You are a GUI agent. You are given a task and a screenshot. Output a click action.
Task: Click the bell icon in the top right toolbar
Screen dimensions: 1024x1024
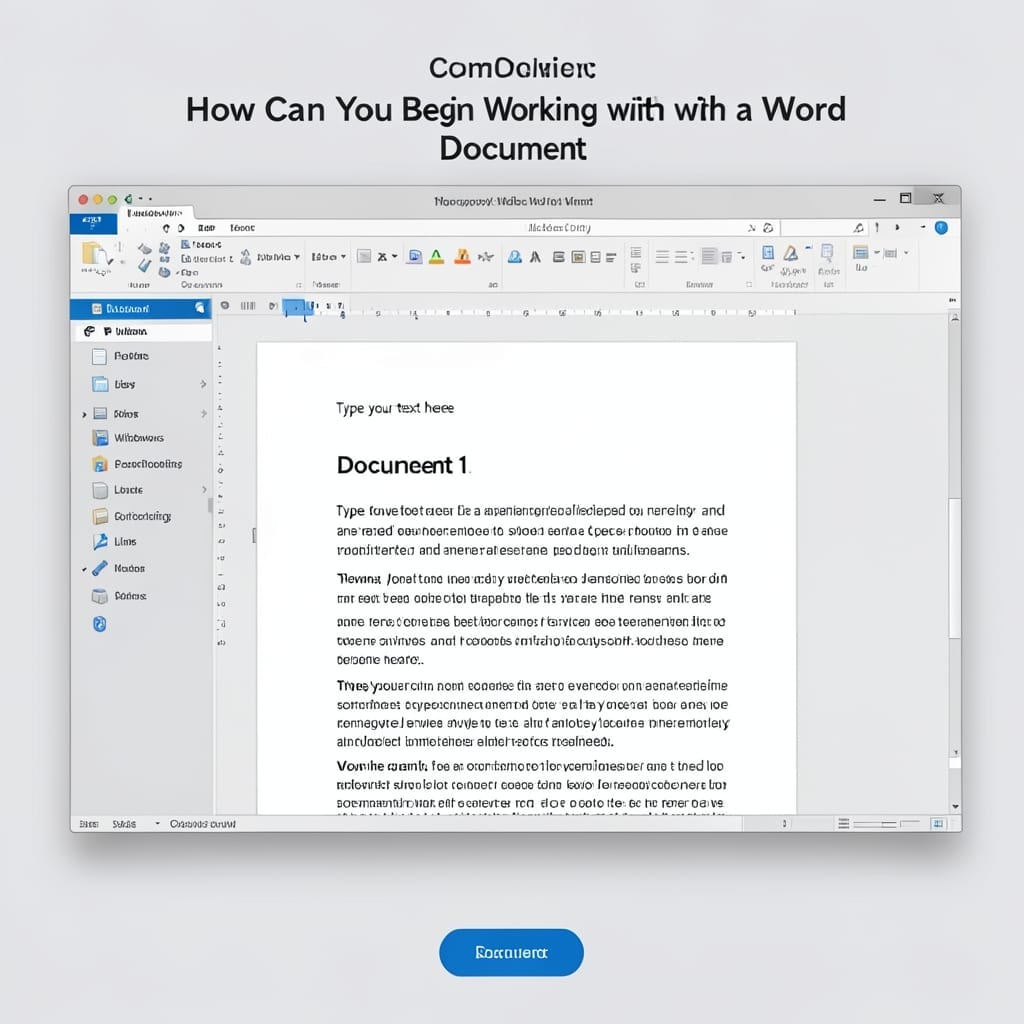pyautogui.click(x=859, y=228)
